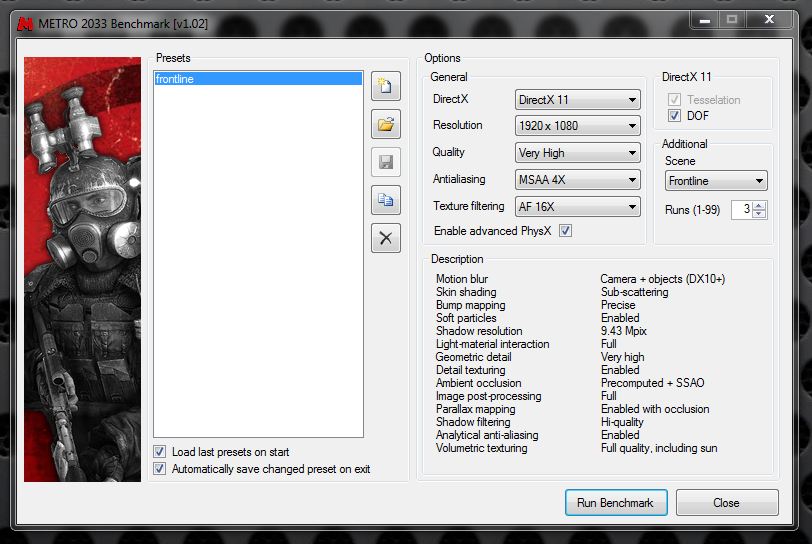Click the 'Ambient occlusion' label

[478, 383]
